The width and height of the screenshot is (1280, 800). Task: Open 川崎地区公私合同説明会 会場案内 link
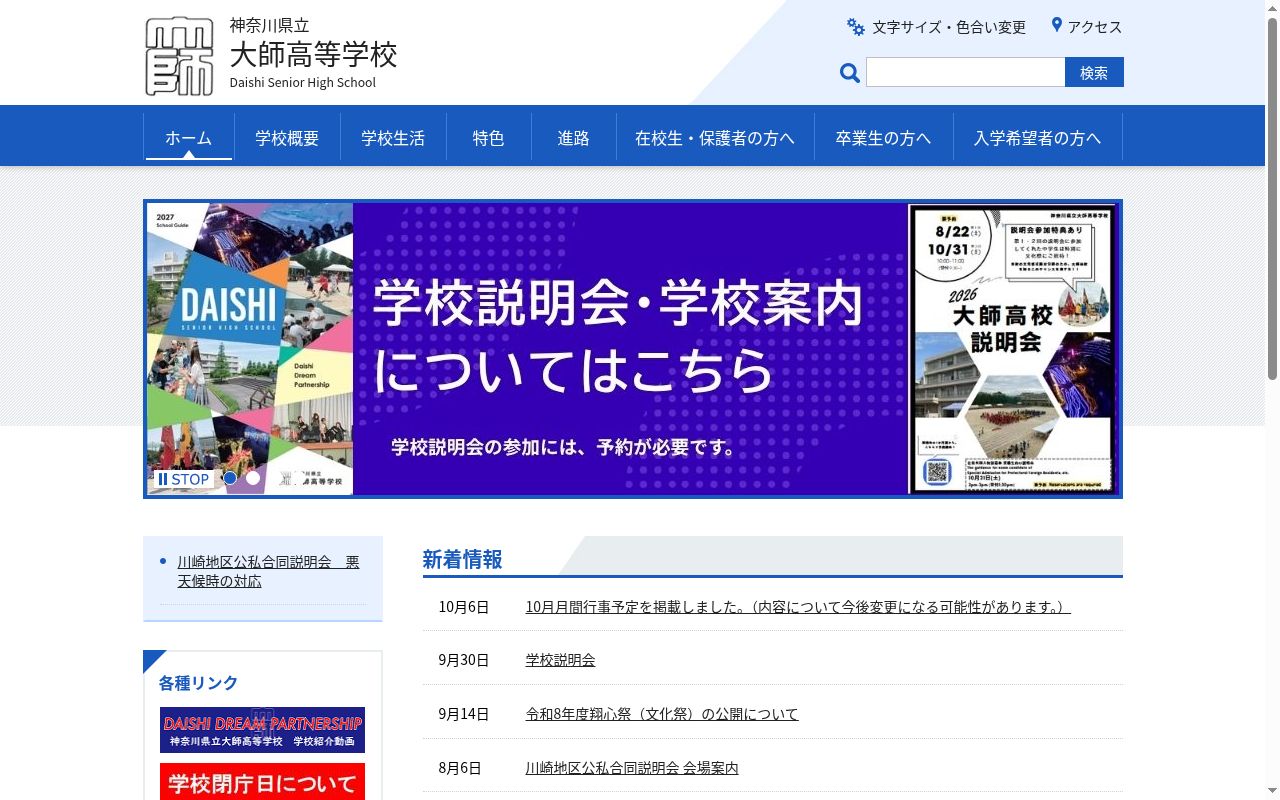pos(632,768)
